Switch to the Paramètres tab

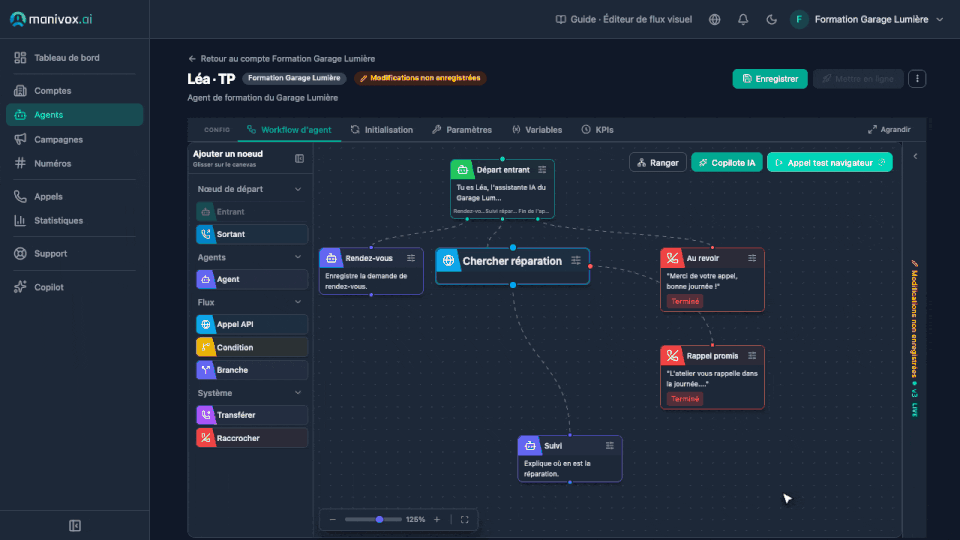pyautogui.click(x=462, y=130)
